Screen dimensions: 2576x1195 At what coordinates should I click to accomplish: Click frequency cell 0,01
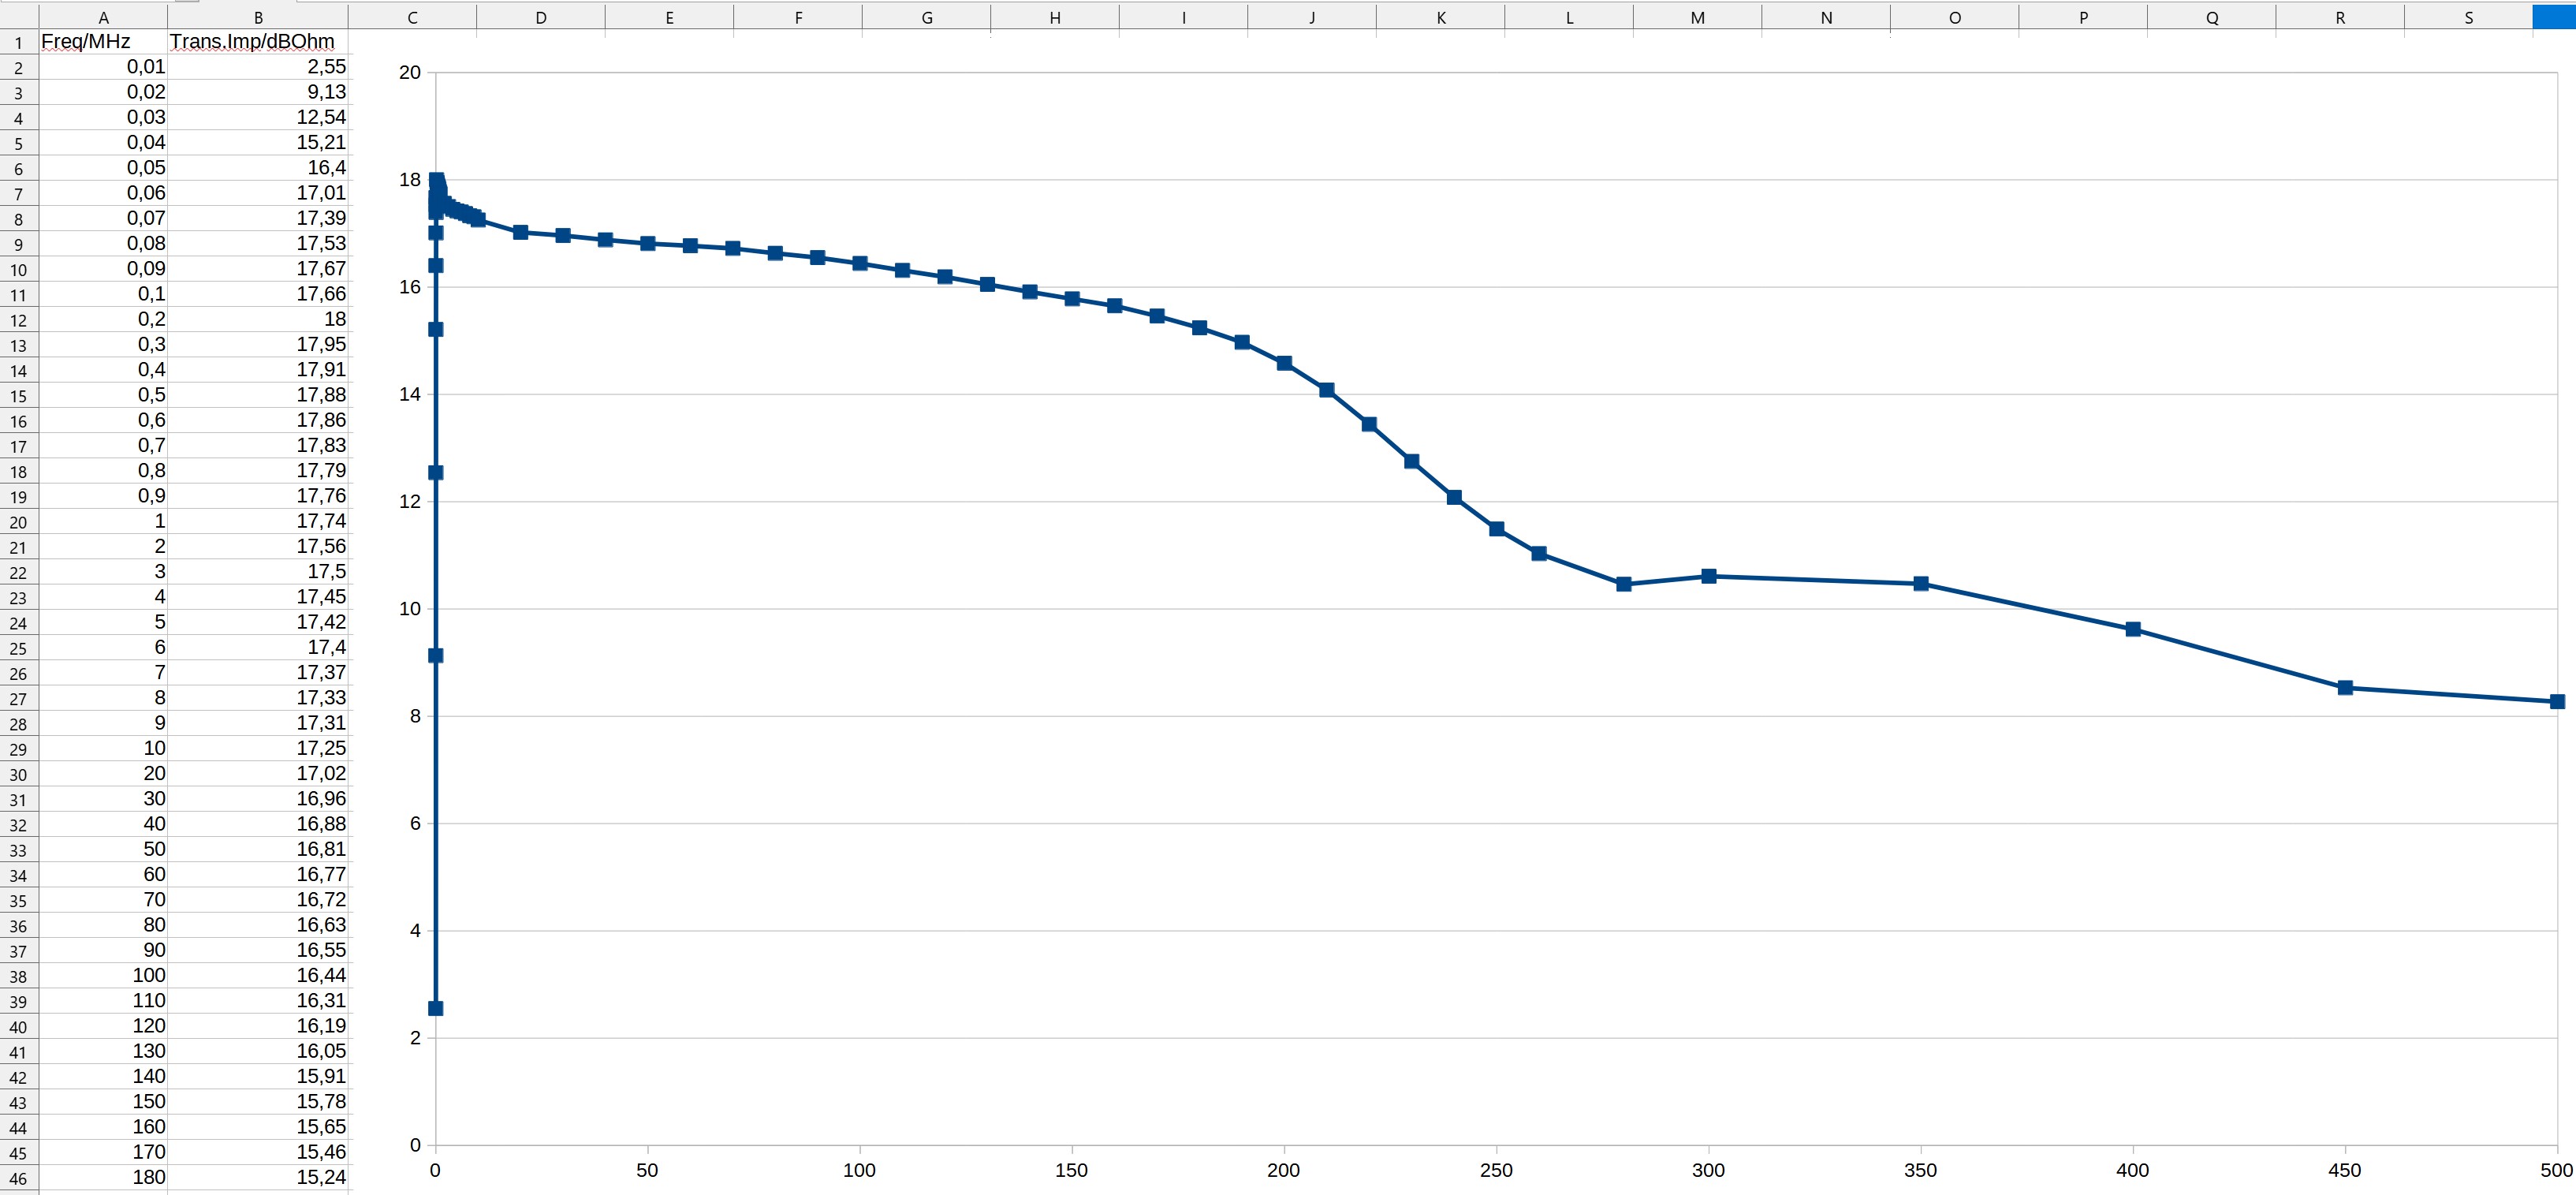[x=103, y=67]
